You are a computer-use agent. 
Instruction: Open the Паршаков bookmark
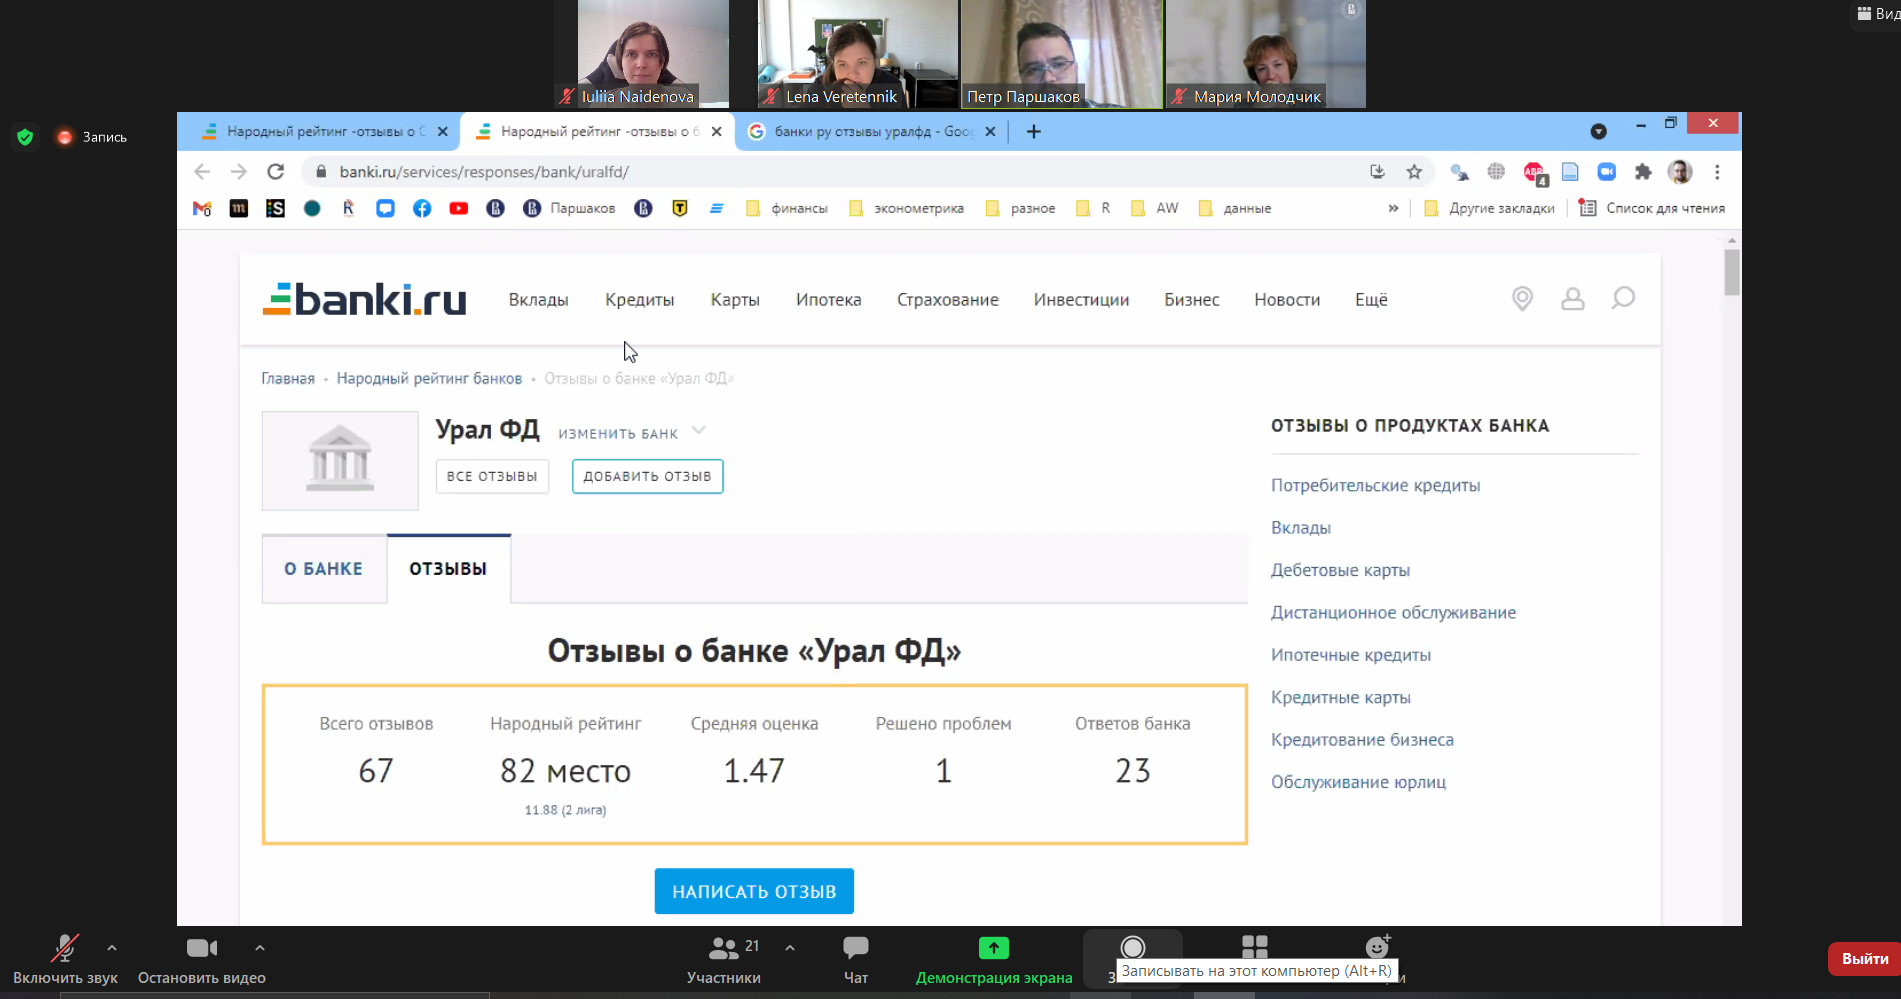[x=570, y=208]
